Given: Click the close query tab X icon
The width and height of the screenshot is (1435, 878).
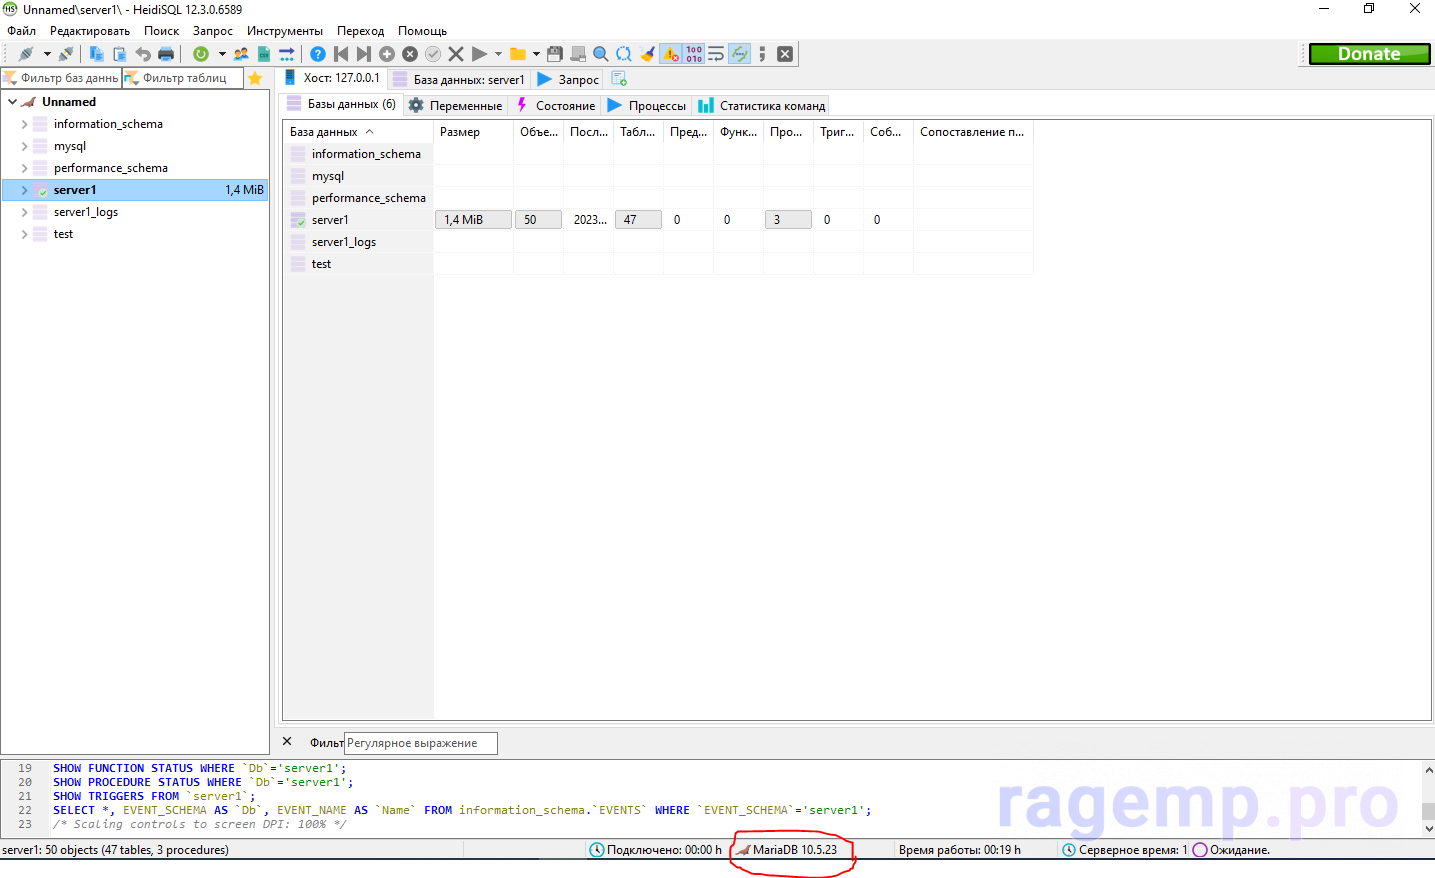Looking at the screenshot, I should 785,54.
